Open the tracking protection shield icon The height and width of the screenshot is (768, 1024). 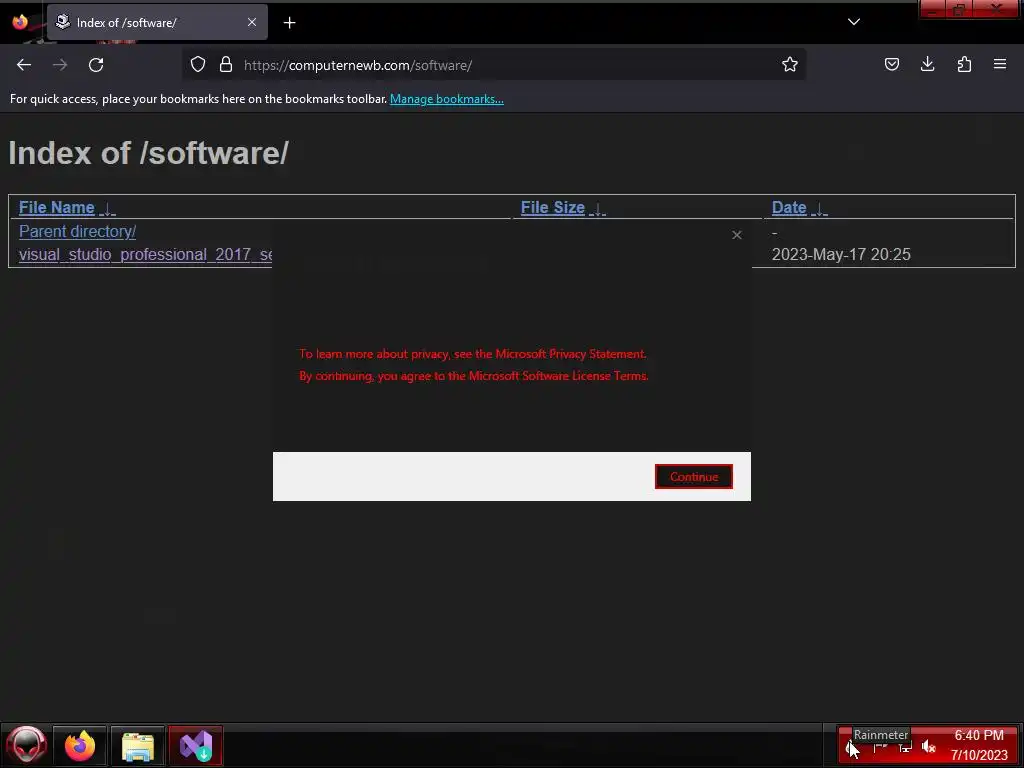pos(198,64)
